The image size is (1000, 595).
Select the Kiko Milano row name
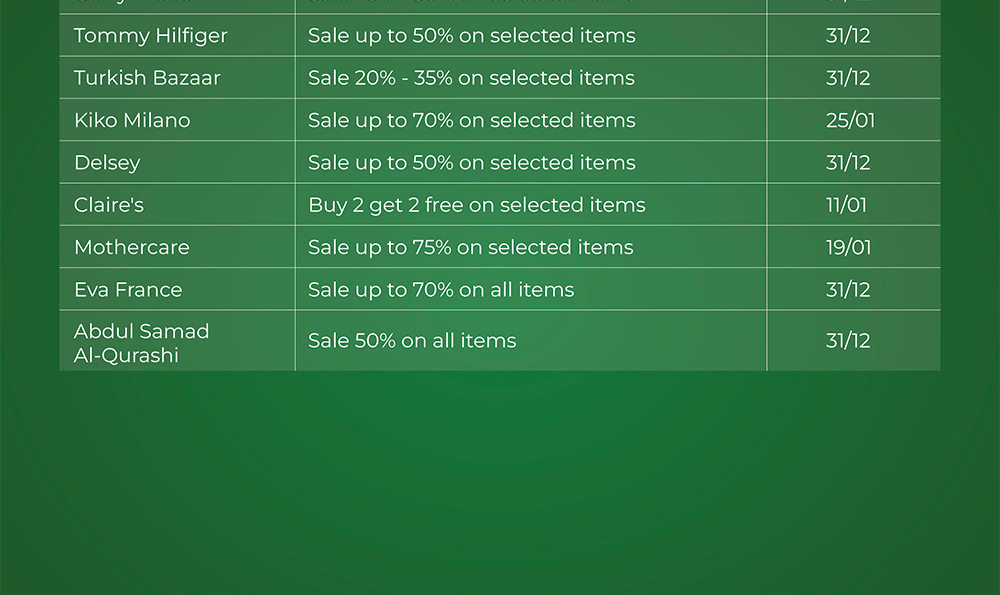tap(132, 120)
